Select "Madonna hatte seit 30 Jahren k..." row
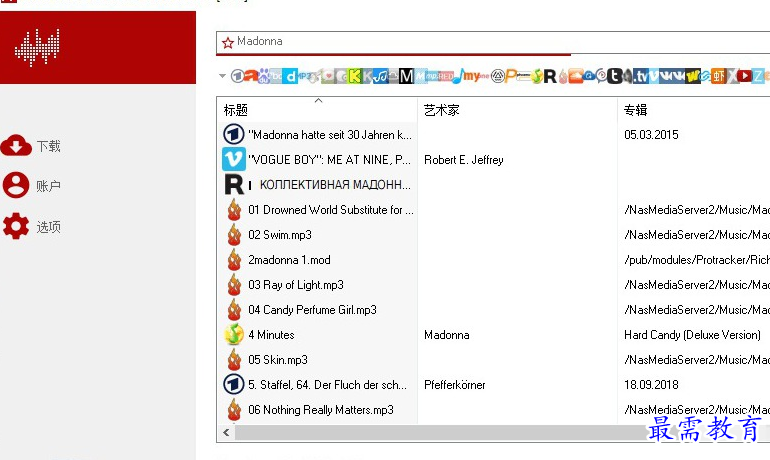Image resolution: width=770 pixels, height=460 pixels. click(x=330, y=135)
